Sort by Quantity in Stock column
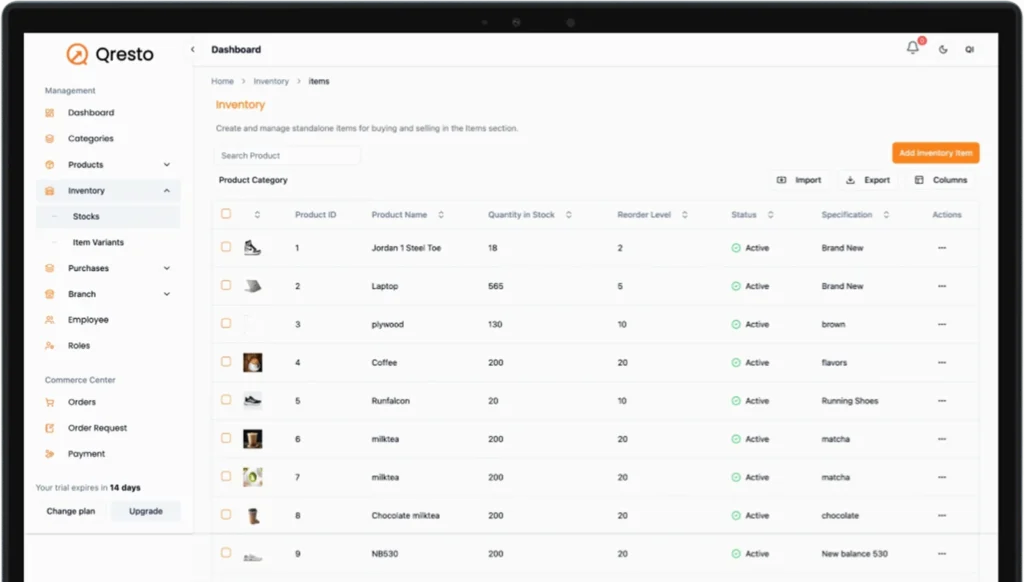The image size is (1024, 582). (x=568, y=215)
